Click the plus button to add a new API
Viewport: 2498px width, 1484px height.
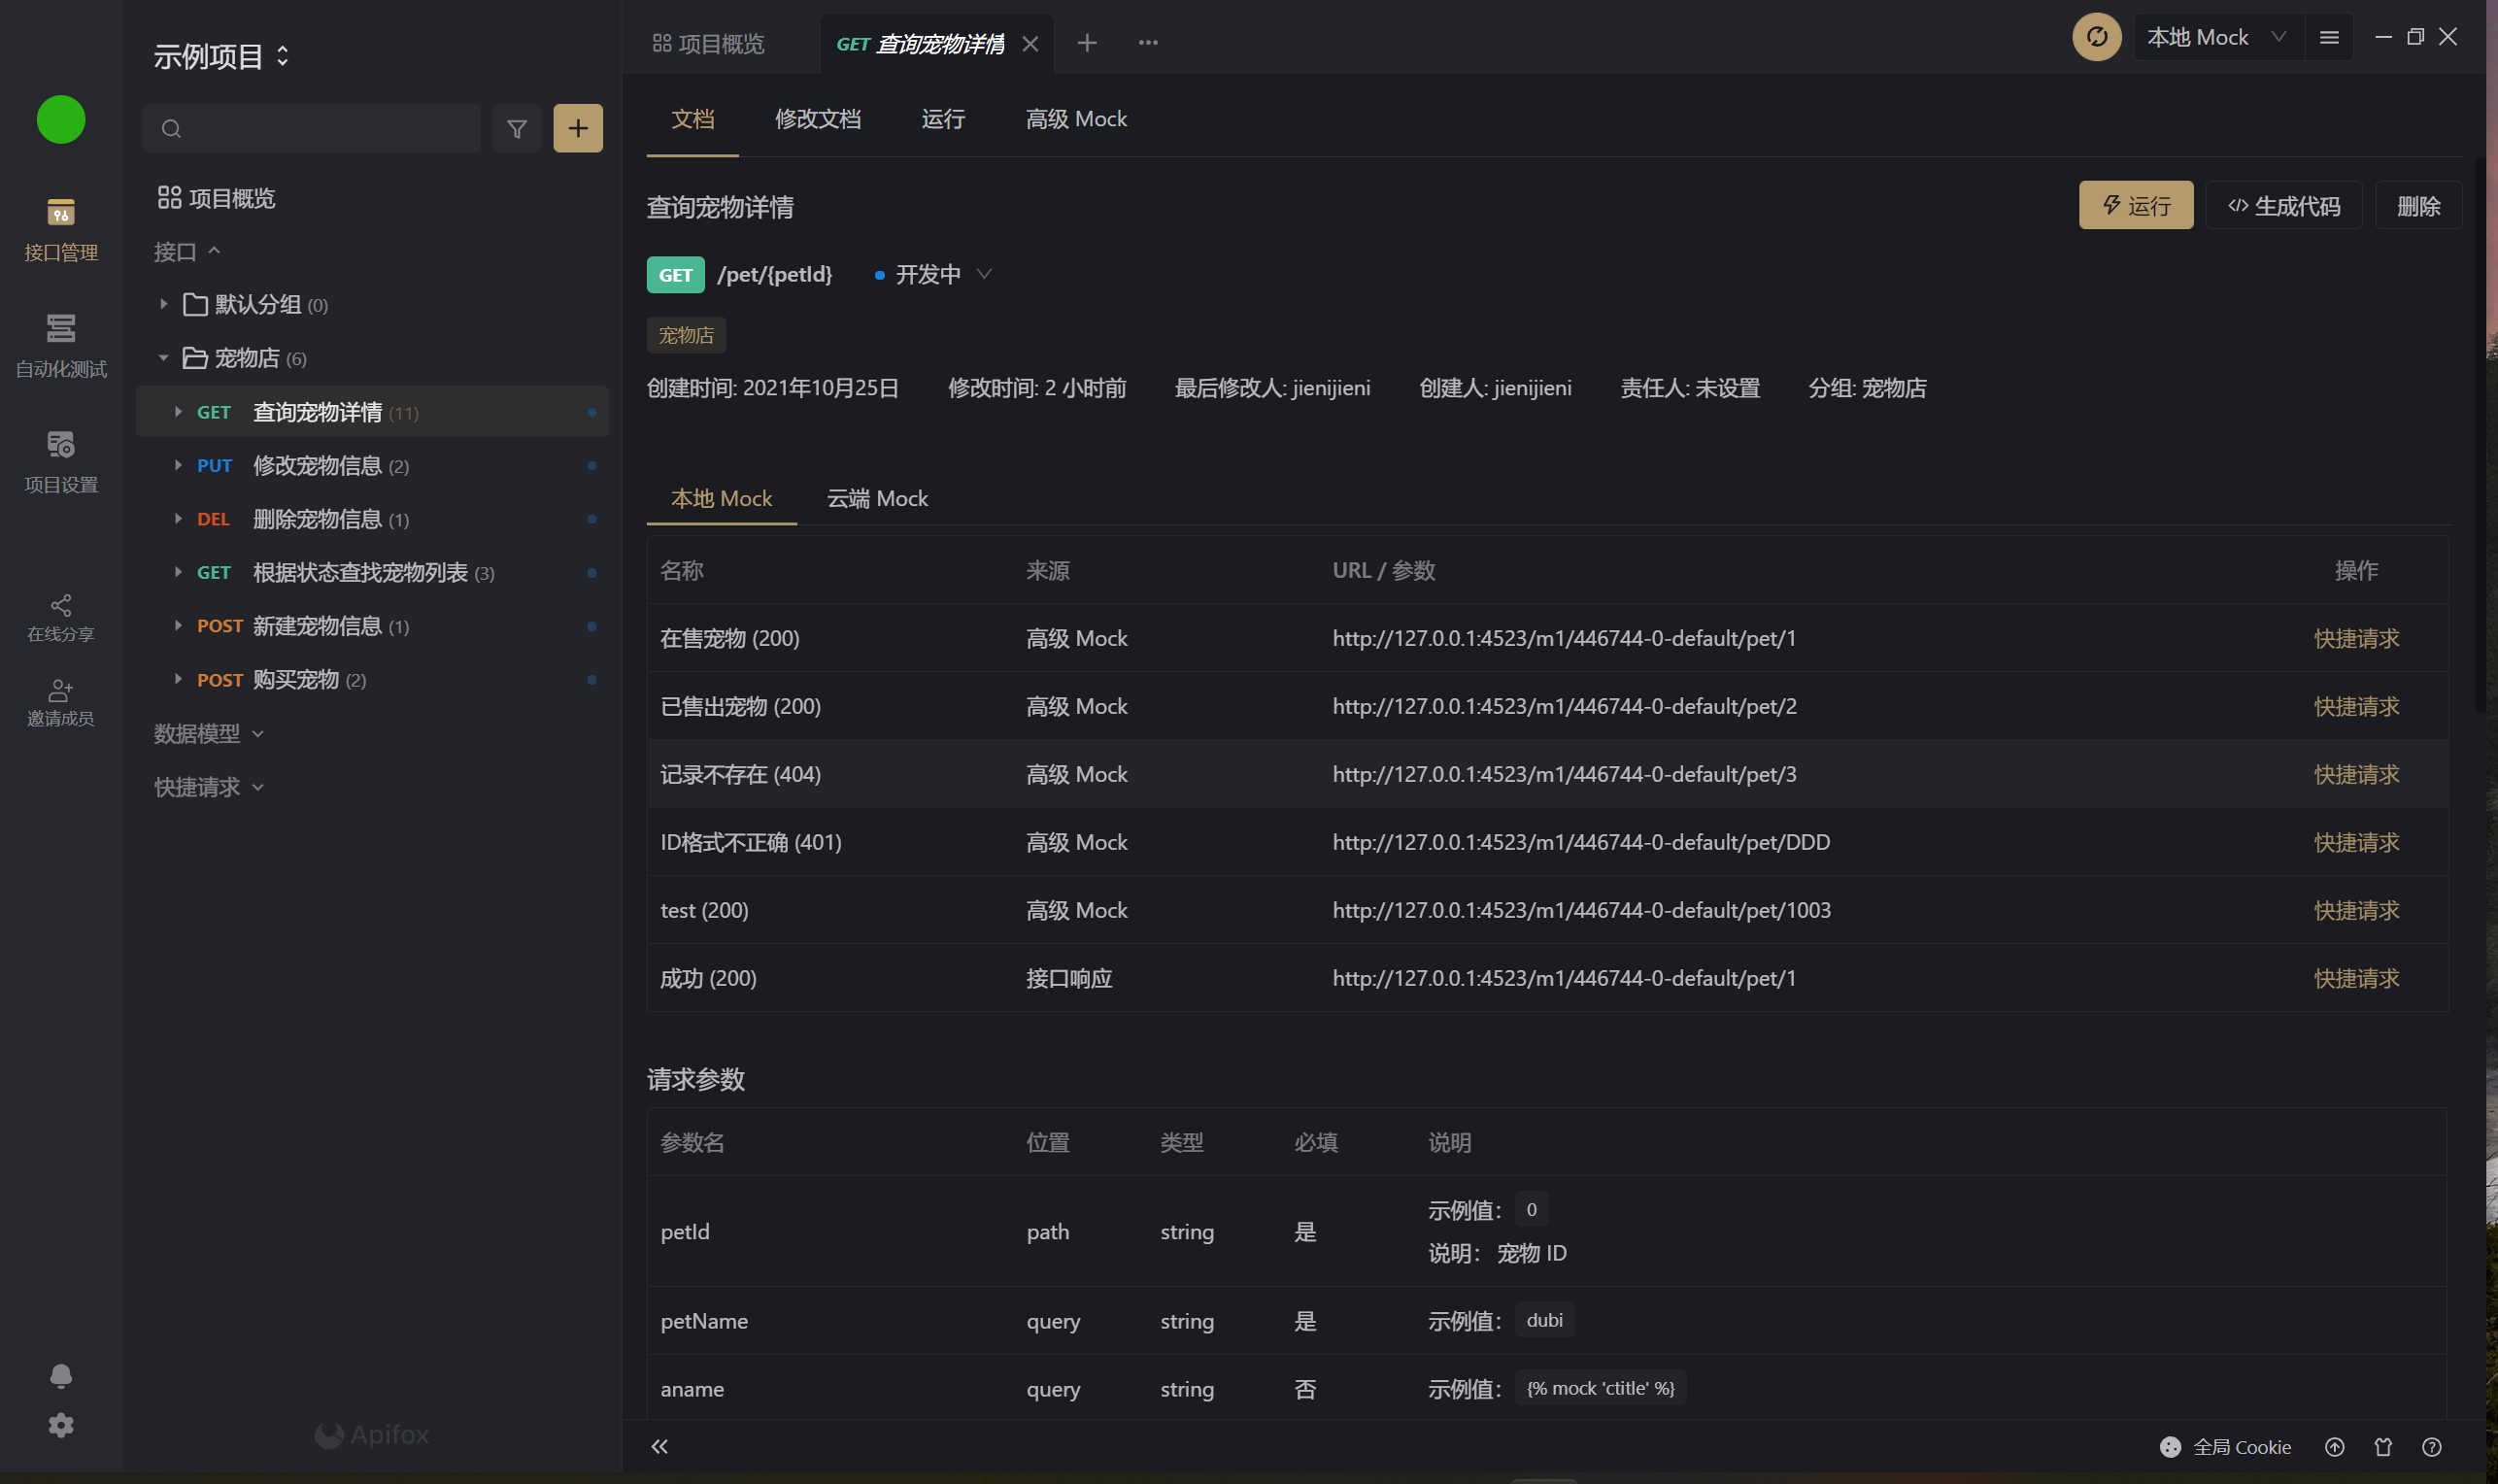tap(578, 128)
